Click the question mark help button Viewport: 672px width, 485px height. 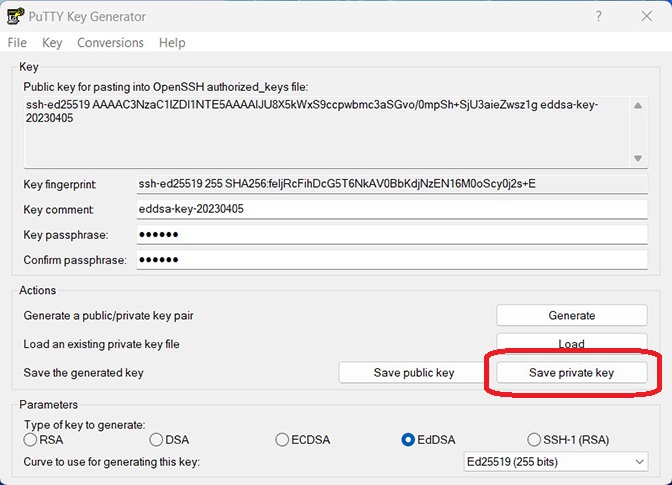pyautogui.click(x=599, y=16)
